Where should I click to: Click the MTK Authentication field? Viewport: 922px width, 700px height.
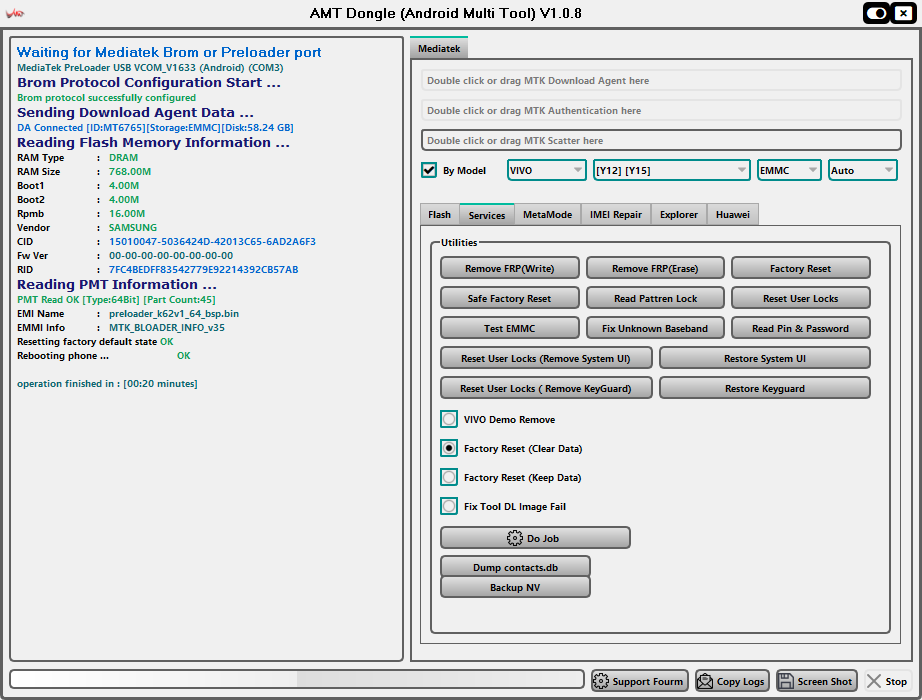point(661,111)
